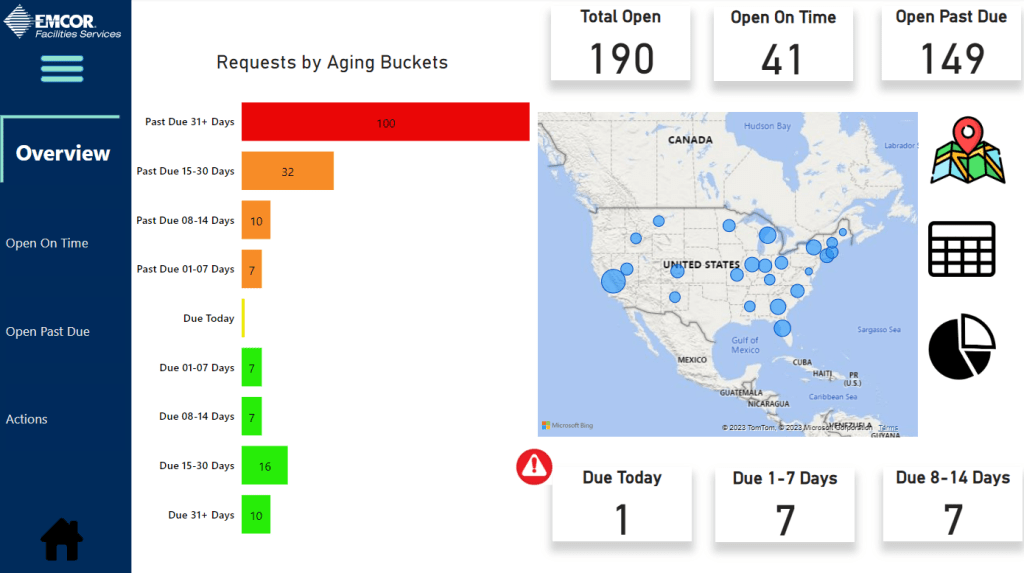This screenshot has height=573, width=1024.
Task: Open the Overview tab
Action: tap(63, 153)
